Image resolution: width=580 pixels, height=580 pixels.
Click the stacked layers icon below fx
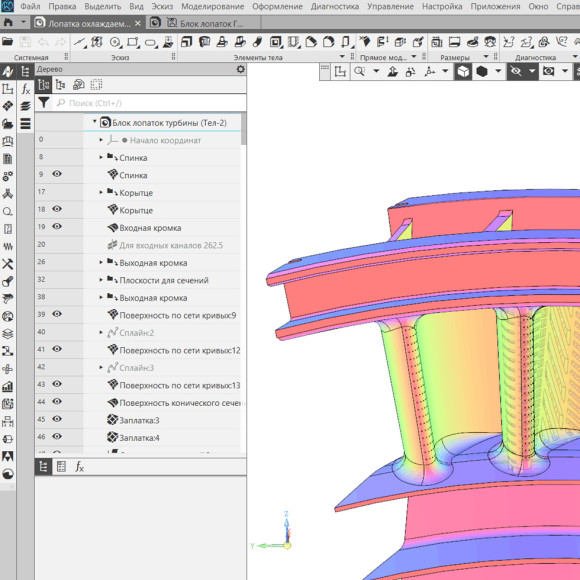(x=25, y=106)
